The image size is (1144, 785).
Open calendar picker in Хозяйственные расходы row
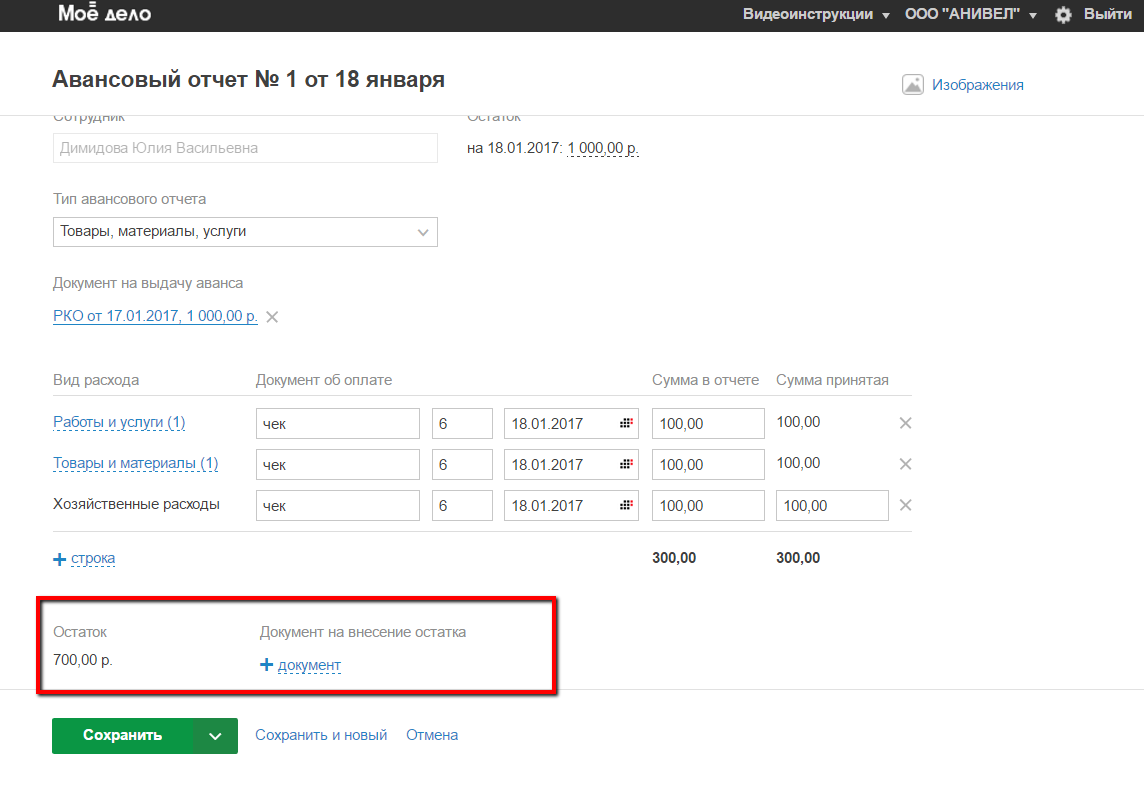[x=626, y=506]
